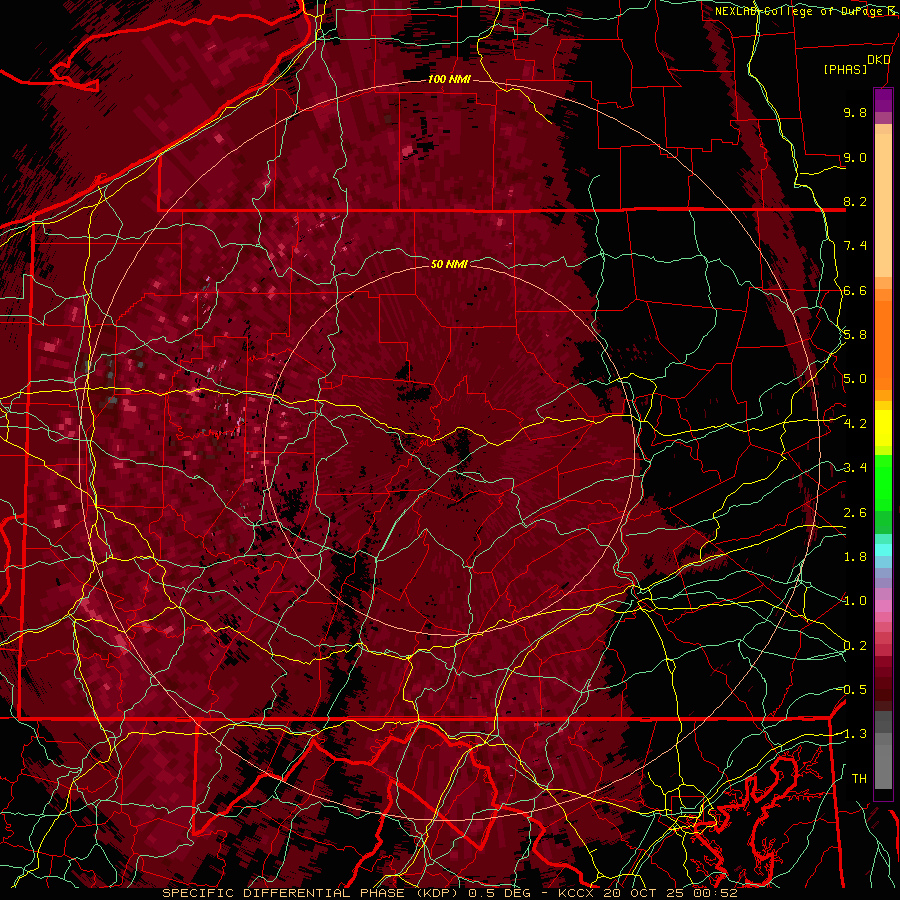Pick the bright green band of the scale
This screenshot has height=900, width=900.
[x=883, y=483]
